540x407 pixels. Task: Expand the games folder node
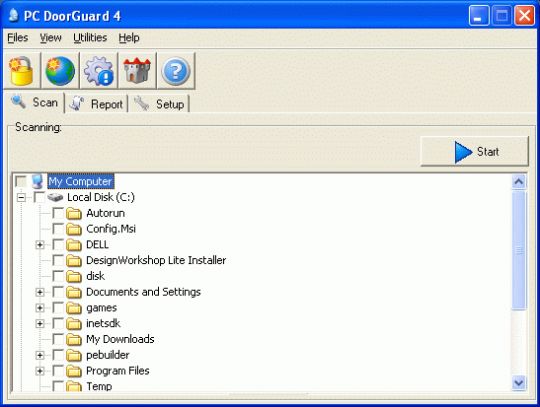click(x=40, y=308)
